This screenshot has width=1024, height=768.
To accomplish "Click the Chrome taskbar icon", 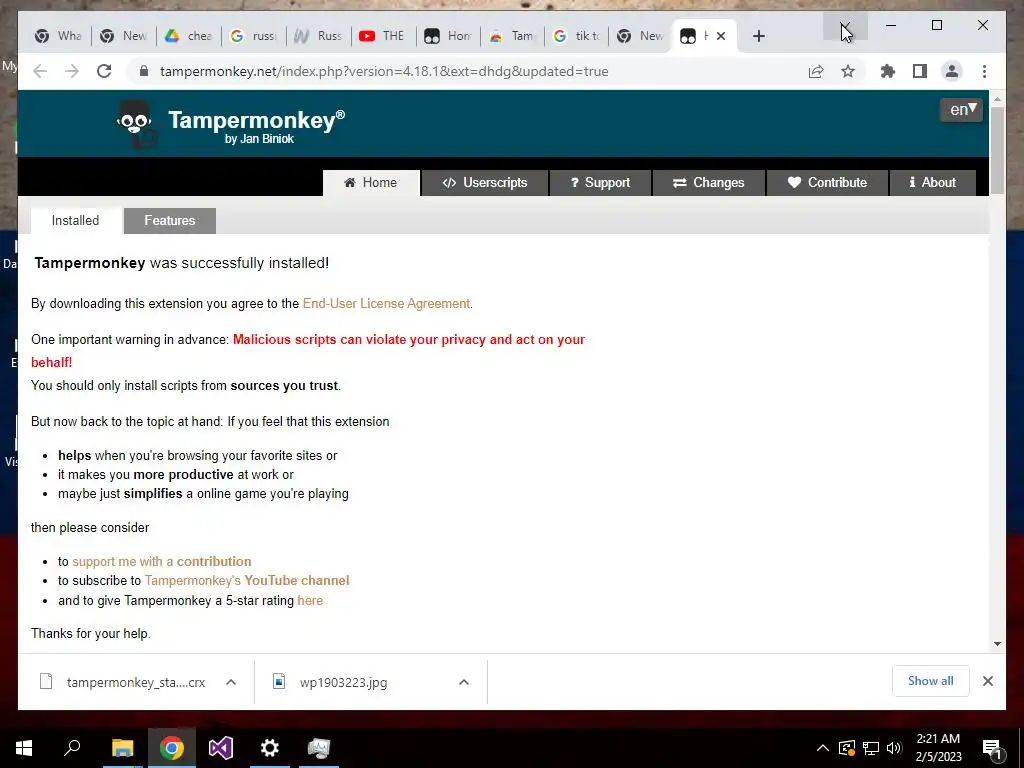I will 172,748.
